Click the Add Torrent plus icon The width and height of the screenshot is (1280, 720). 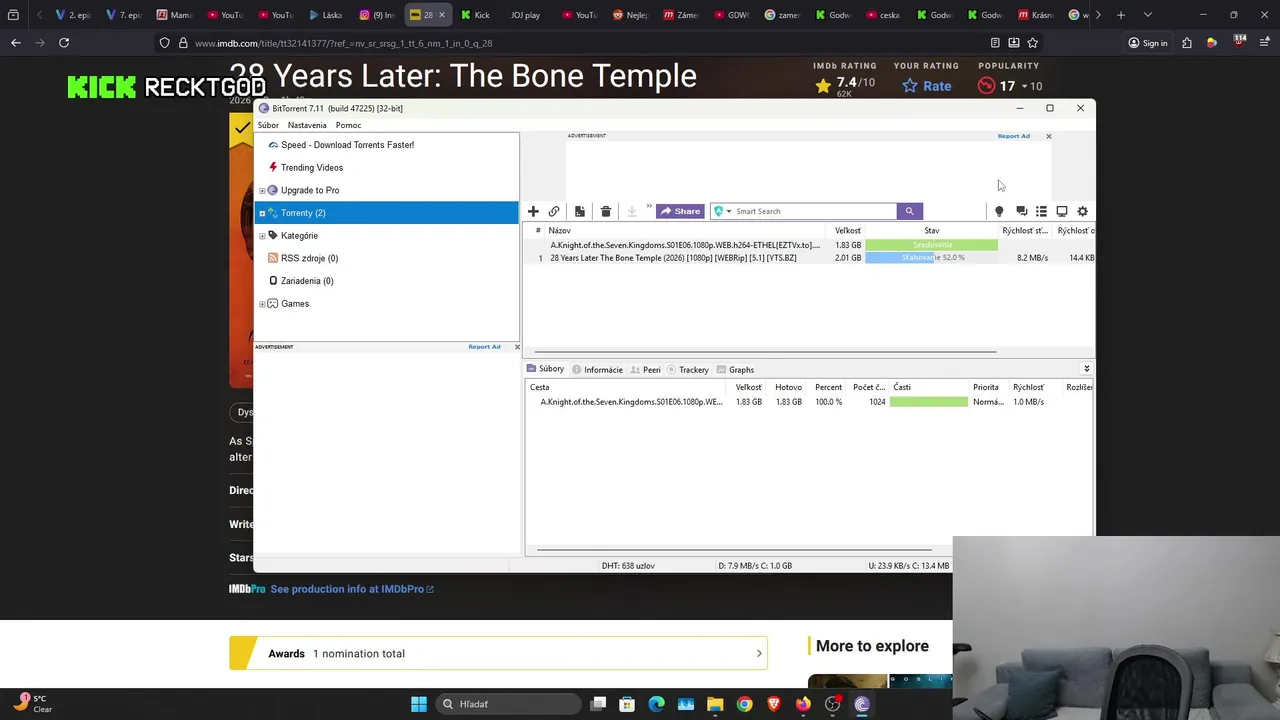click(x=533, y=211)
